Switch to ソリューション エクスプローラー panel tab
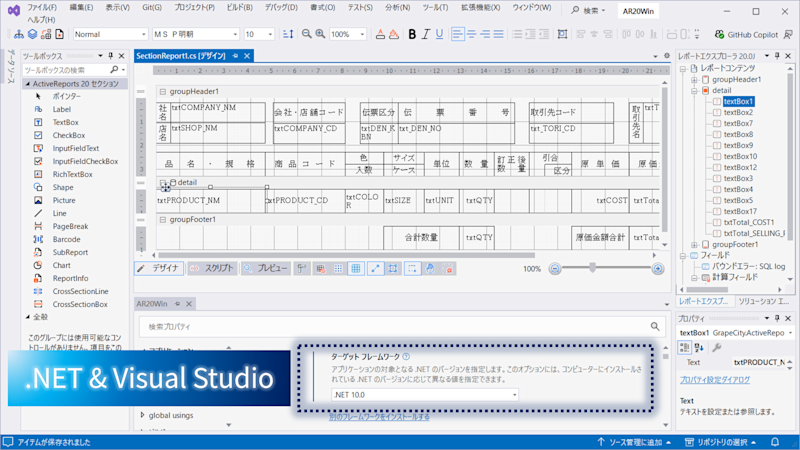 [764, 301]
